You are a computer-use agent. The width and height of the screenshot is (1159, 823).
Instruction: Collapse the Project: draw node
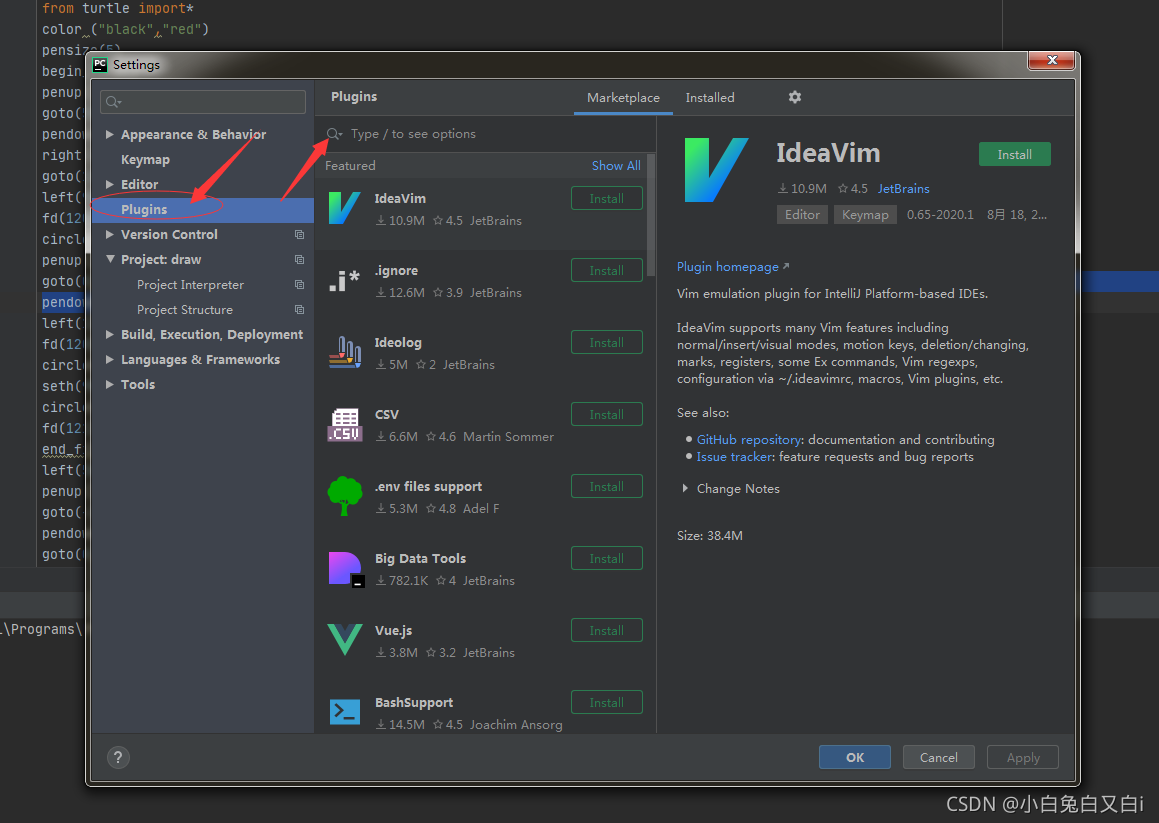click(109, 260)
